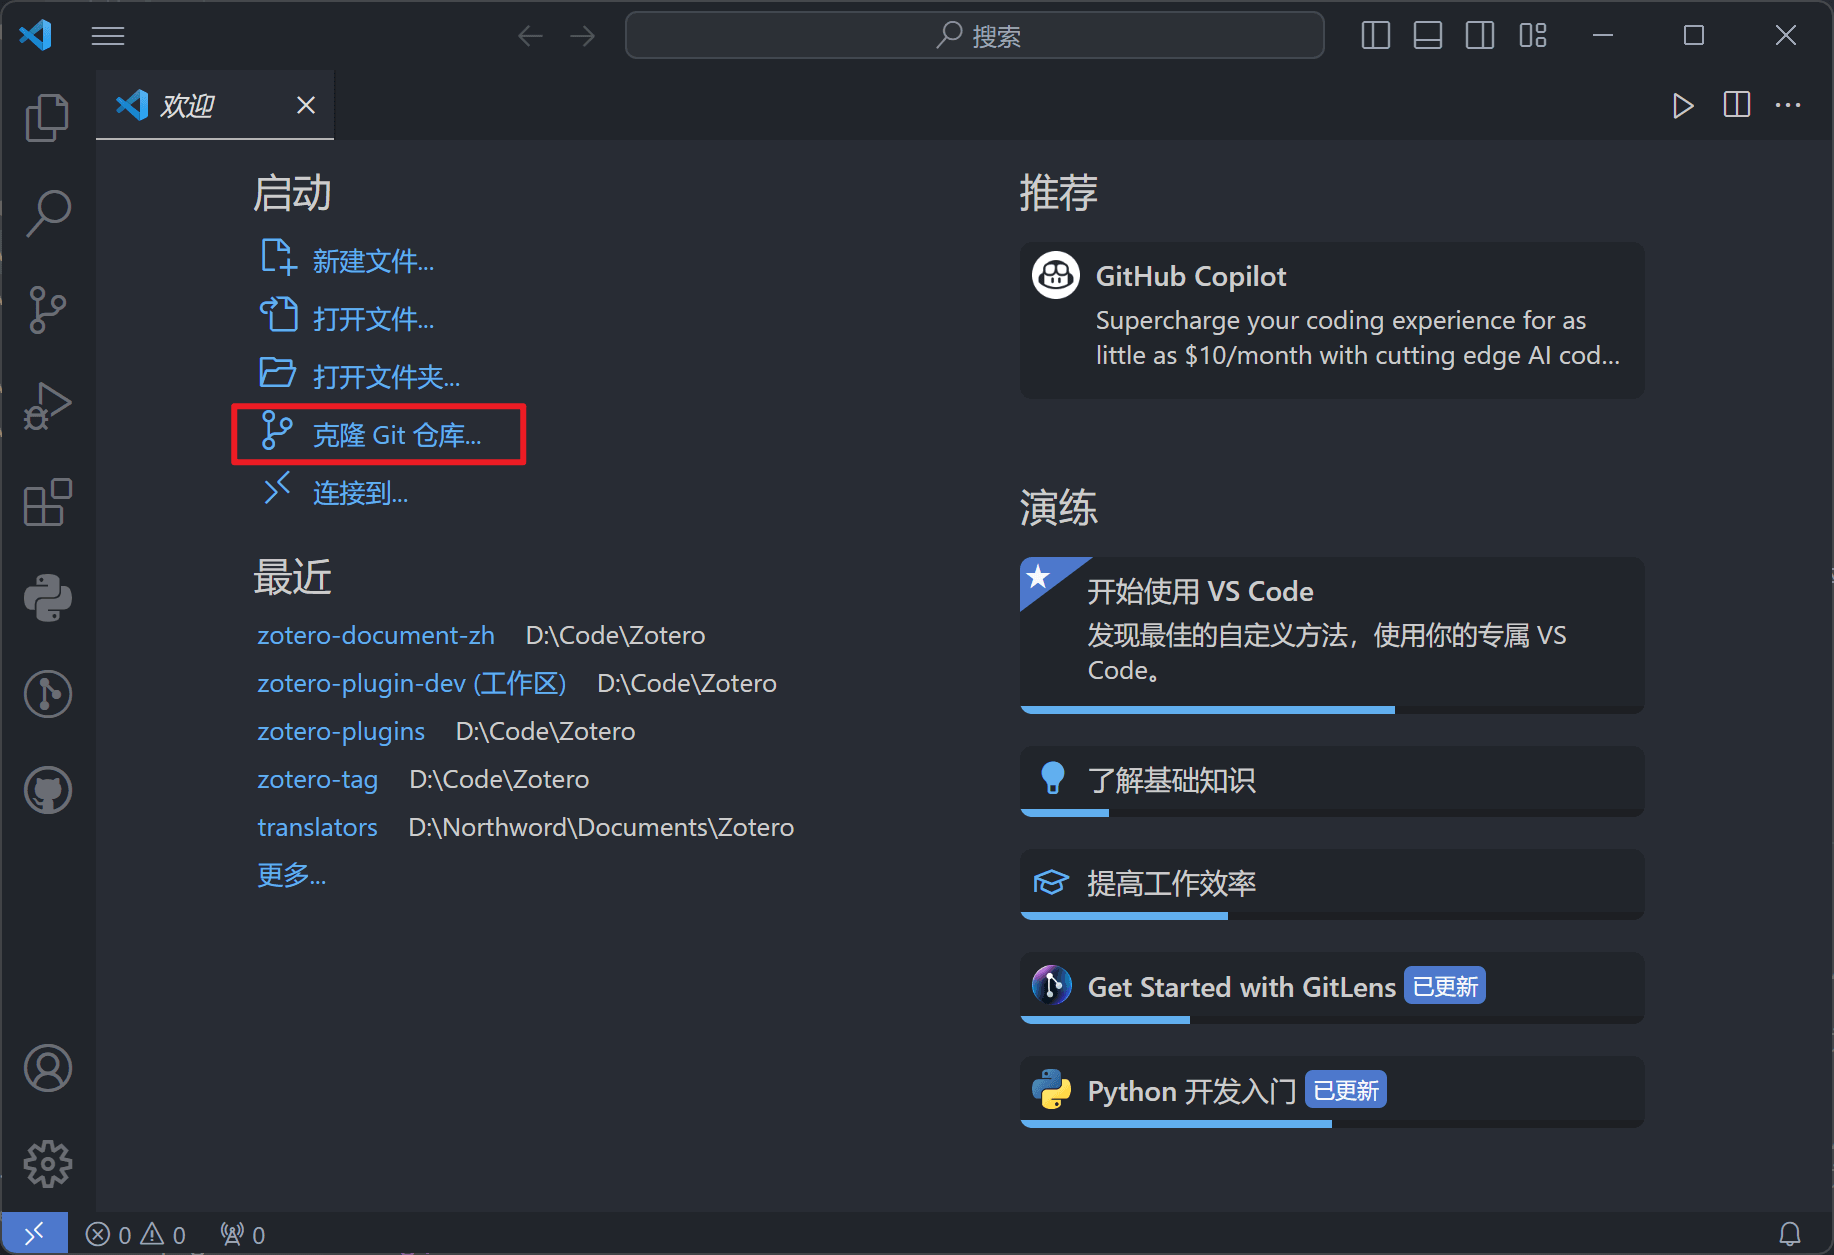Open notifications bell in status bar

(1790, 1235)
